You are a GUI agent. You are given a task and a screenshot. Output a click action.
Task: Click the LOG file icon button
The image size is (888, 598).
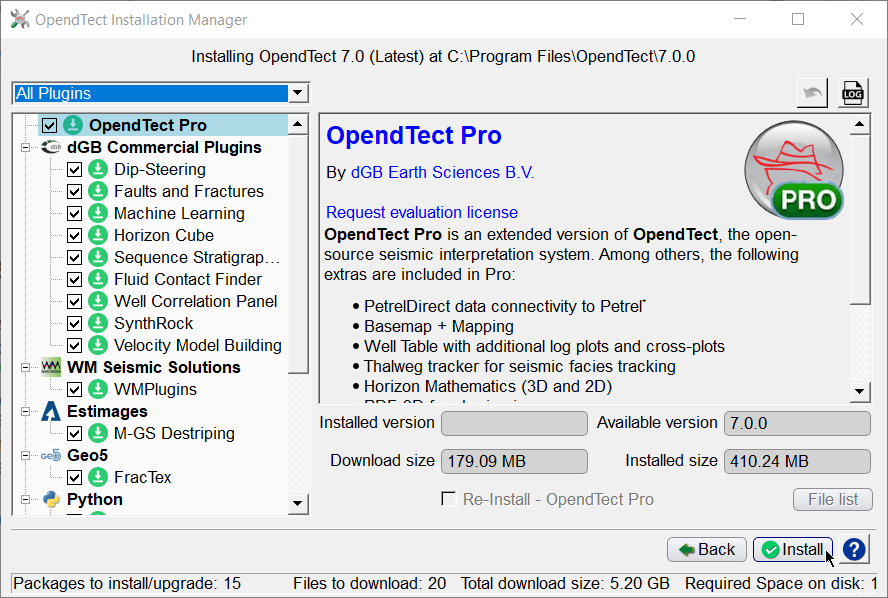pos(853,93)
